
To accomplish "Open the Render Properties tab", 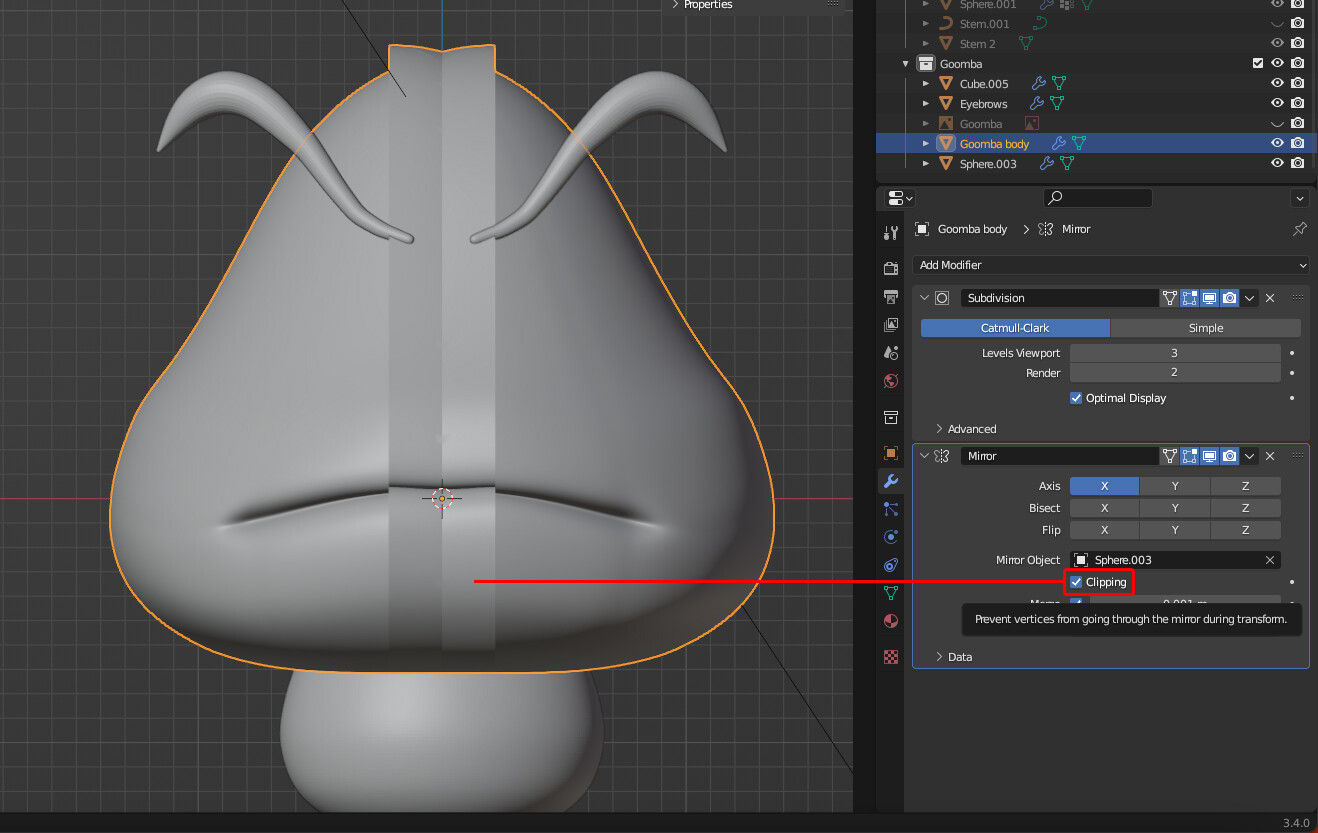I will click(890, 267).
